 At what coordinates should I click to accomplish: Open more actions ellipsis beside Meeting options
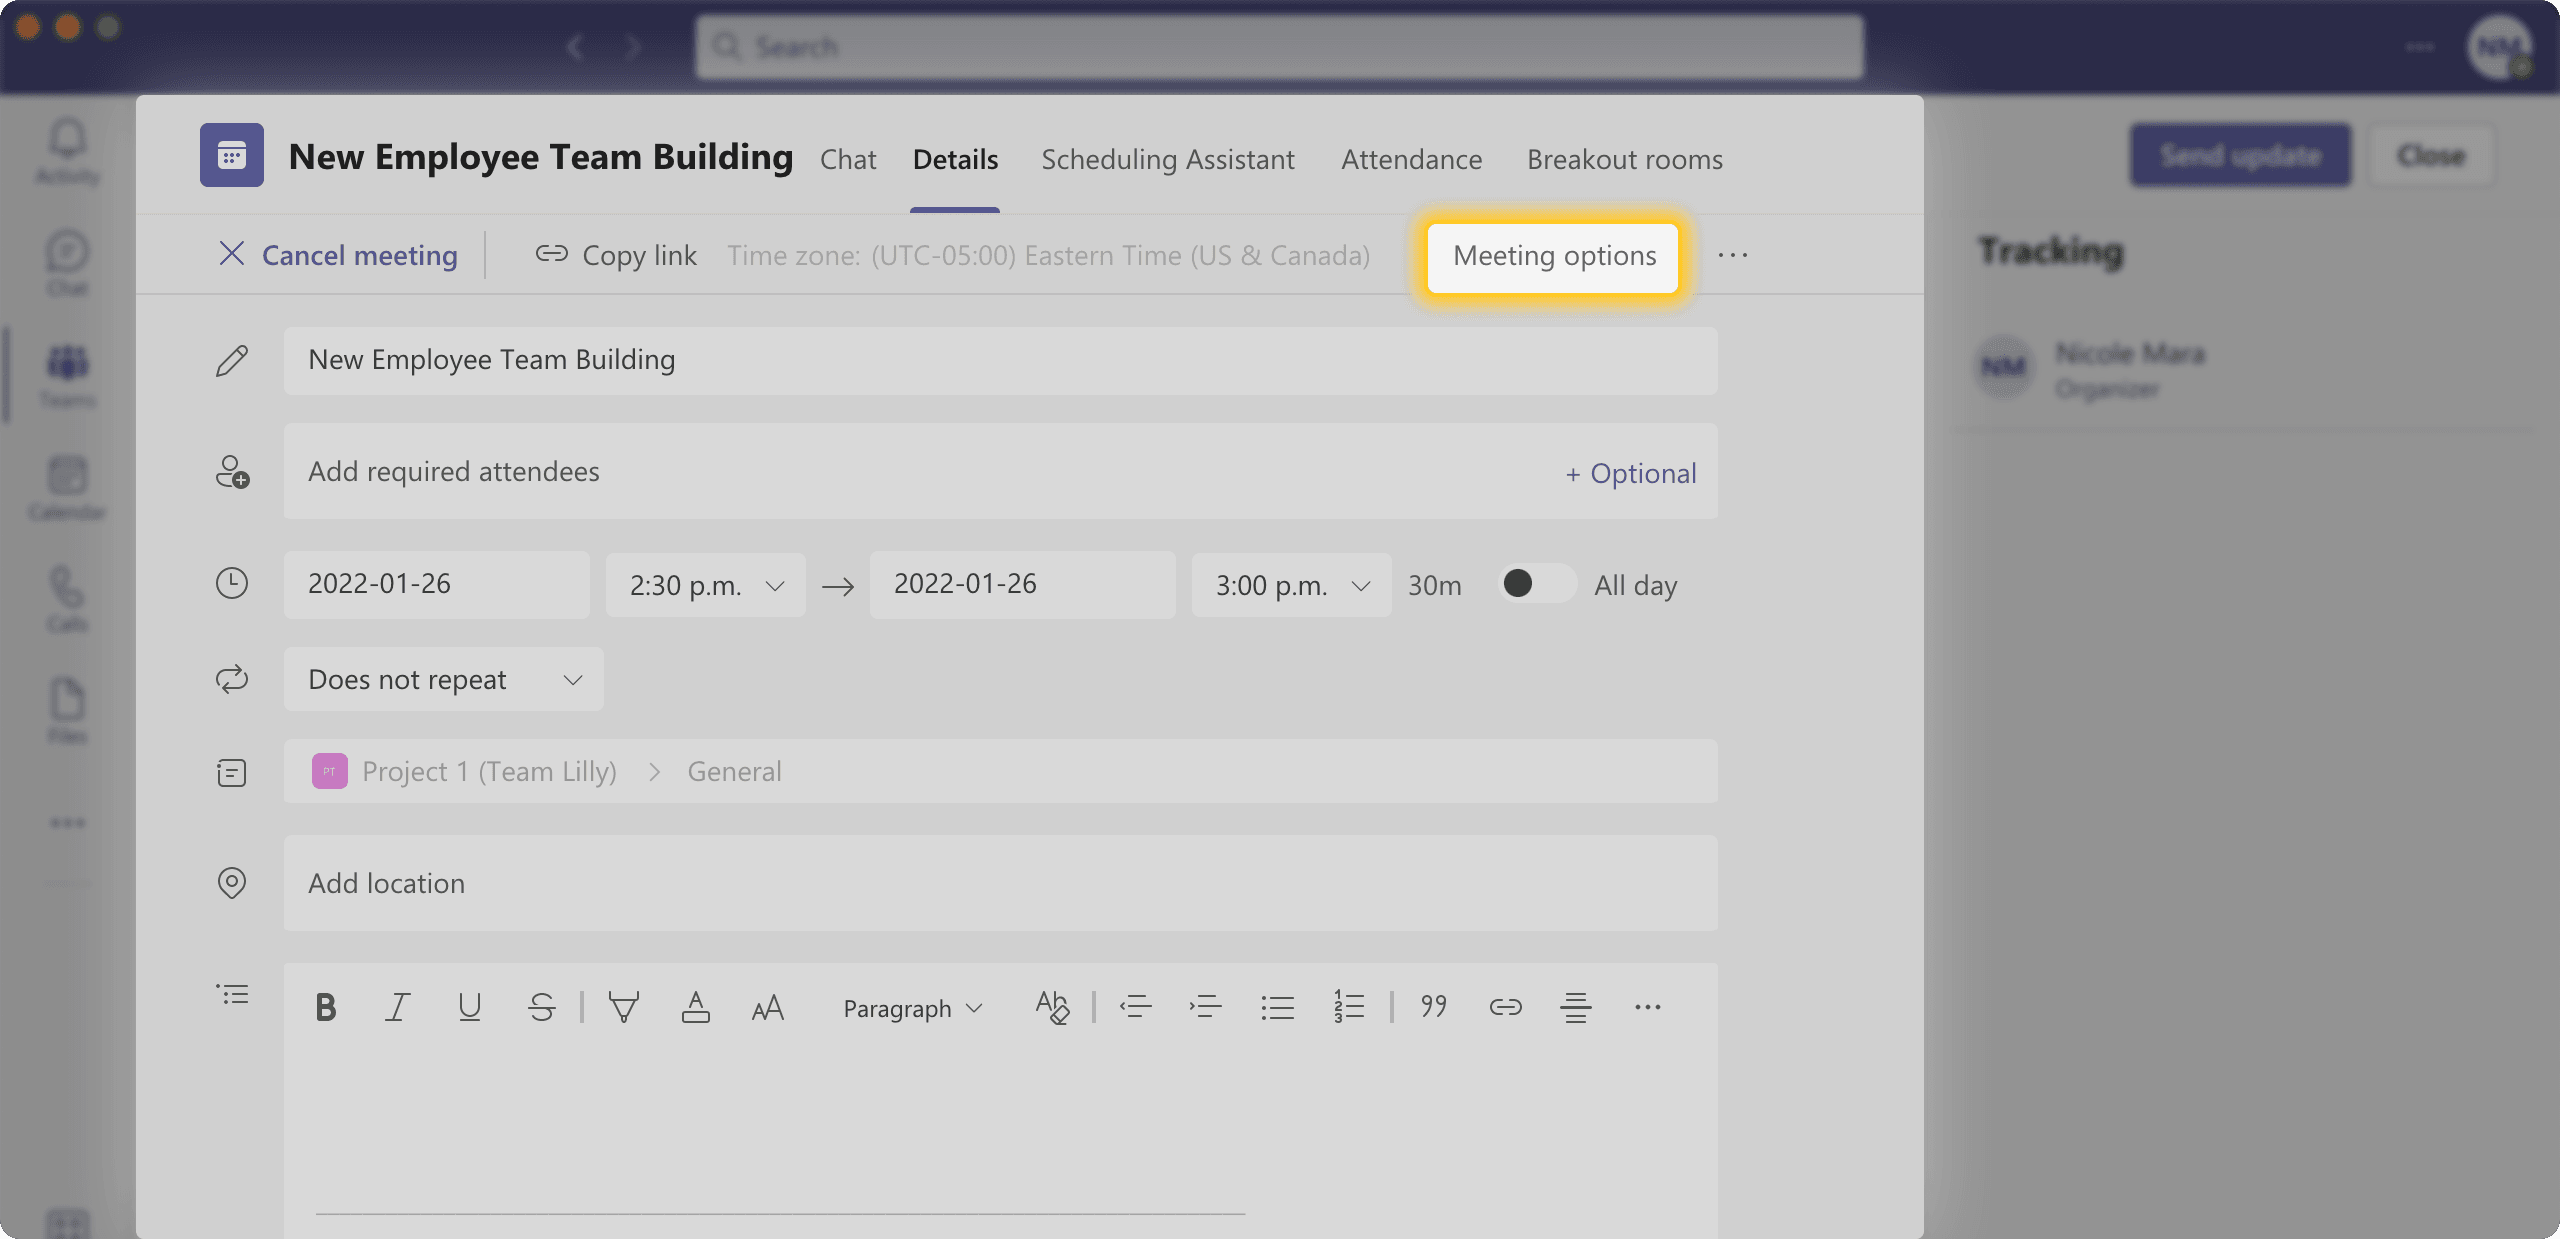coord(1733,256)
